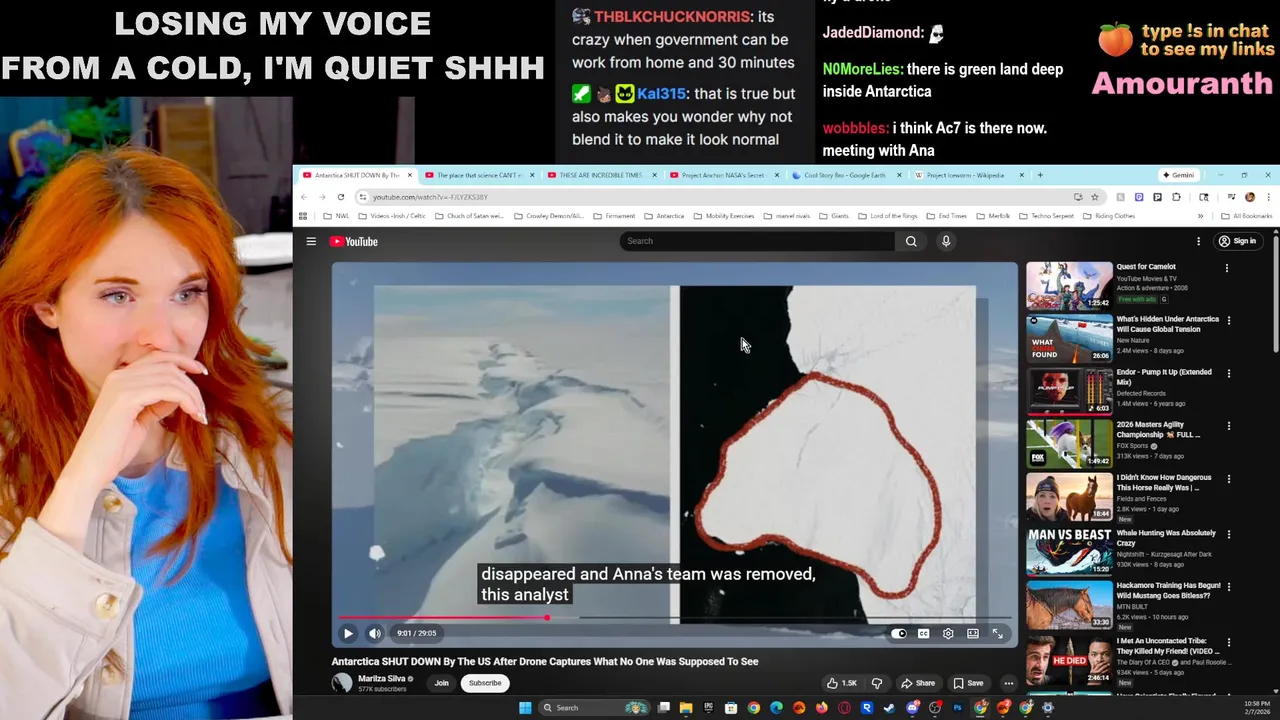Reload the page

341,197
